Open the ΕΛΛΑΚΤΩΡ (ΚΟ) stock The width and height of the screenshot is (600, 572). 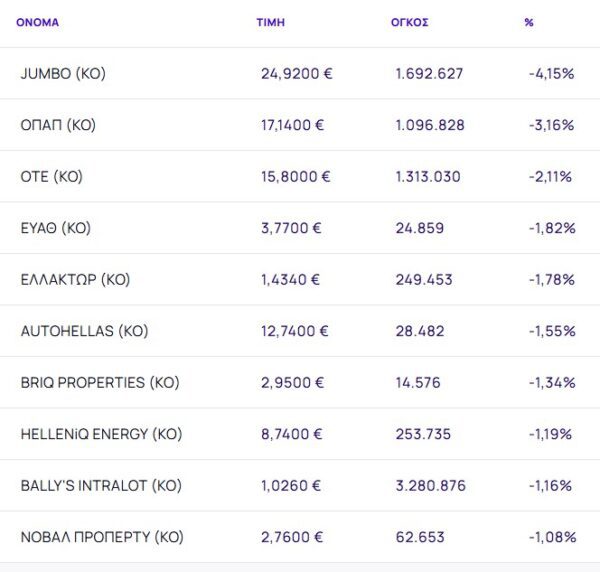(75, 280)
